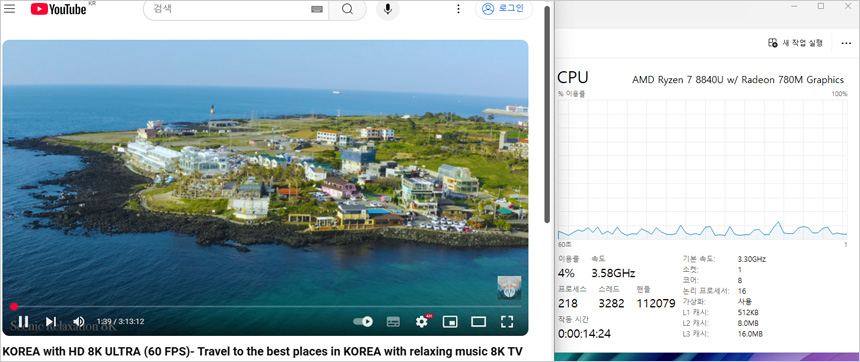Open the video quality settings gear
The height and width of the screenshot is (362, 860).
click(422, 321)
